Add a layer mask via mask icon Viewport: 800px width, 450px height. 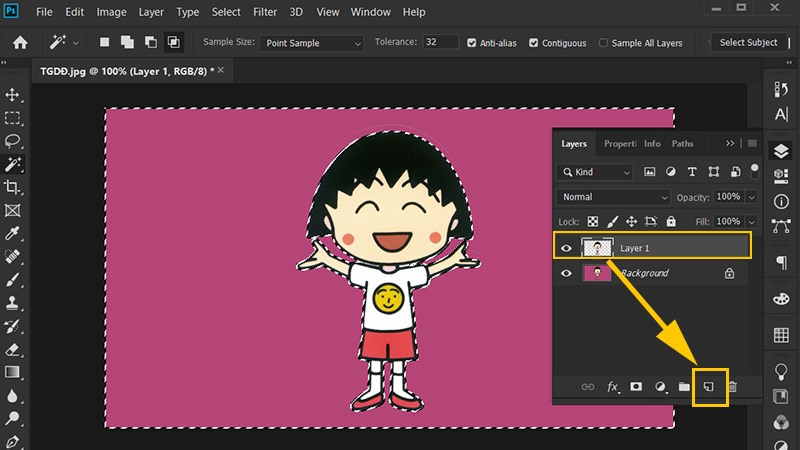tap(635, 386)
